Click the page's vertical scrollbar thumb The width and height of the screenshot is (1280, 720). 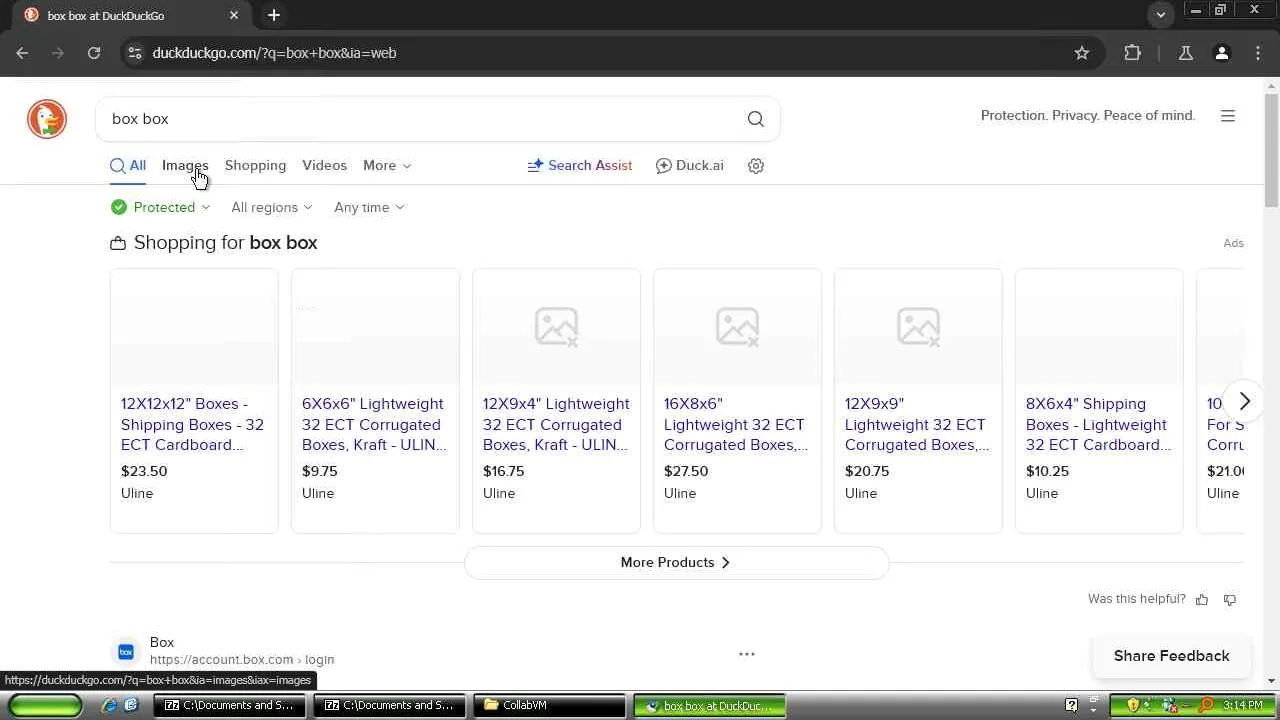[x=1271, y=150]
